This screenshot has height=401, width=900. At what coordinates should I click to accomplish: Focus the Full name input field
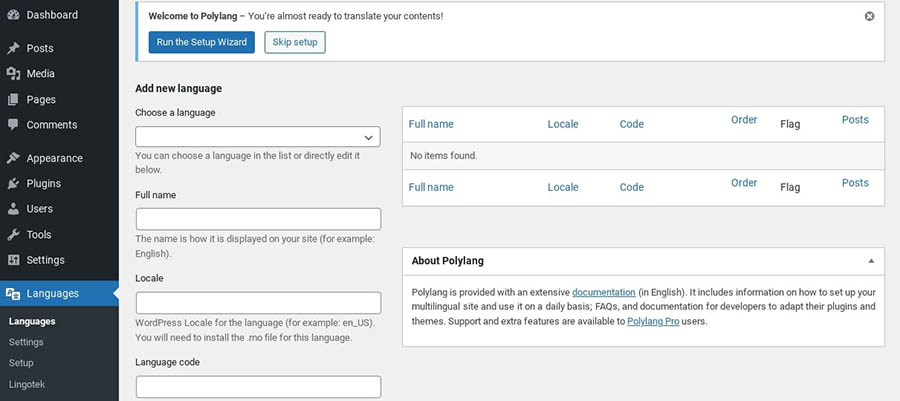pyautogui.click(x=258, y=219)
